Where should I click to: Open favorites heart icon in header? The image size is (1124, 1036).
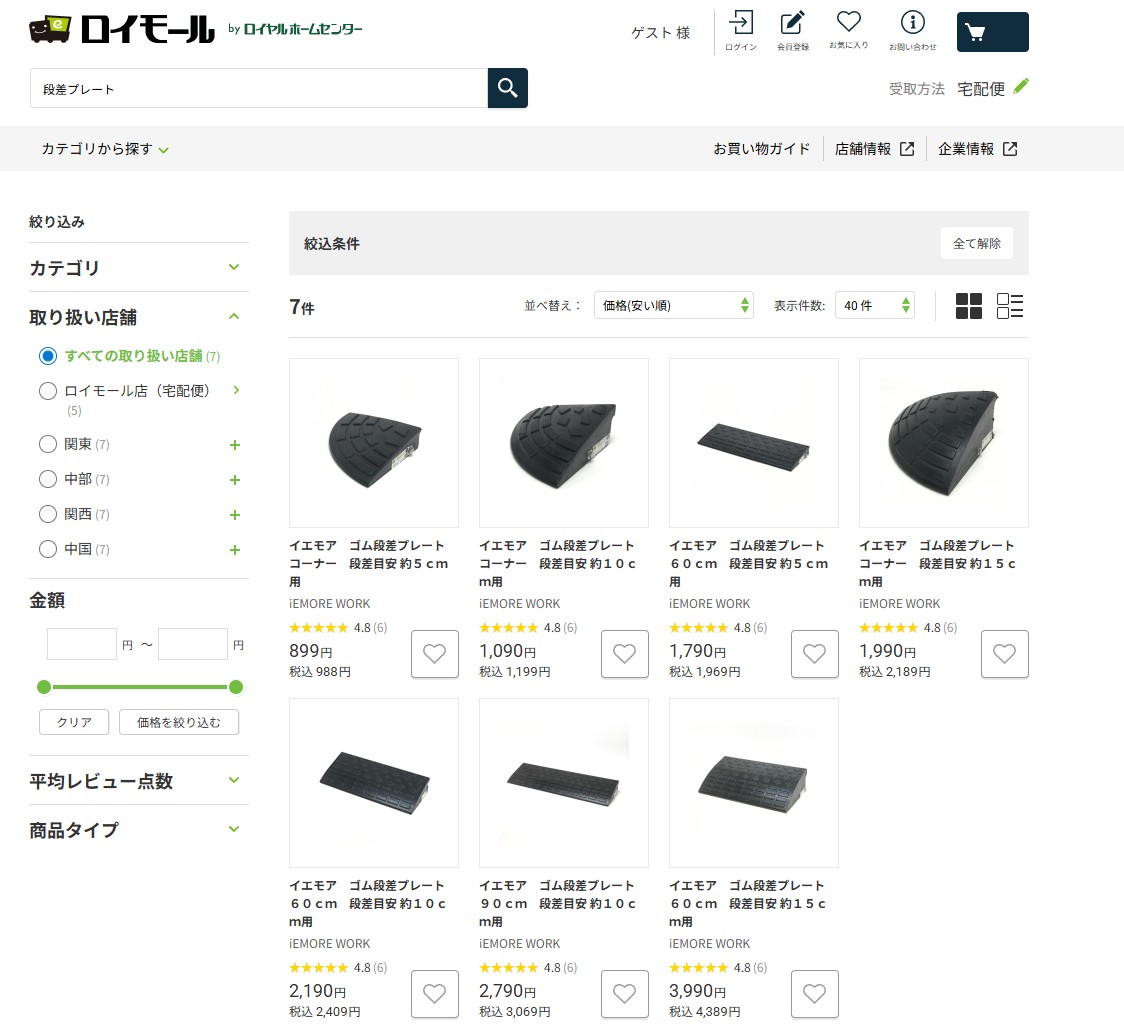click(848, 30)
